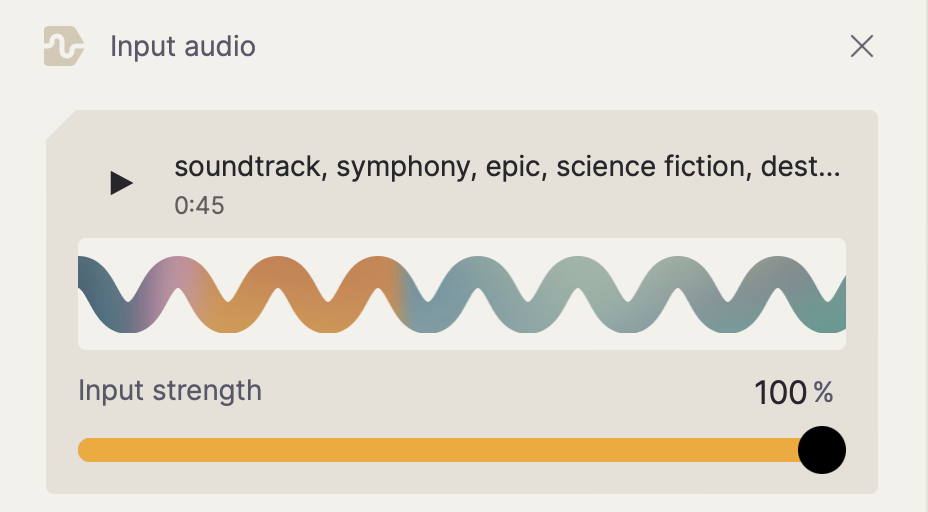The height and width of the screenshot is (512, 928).
Task: Click the black Input strength slider handle
Action: coord(822,450)
